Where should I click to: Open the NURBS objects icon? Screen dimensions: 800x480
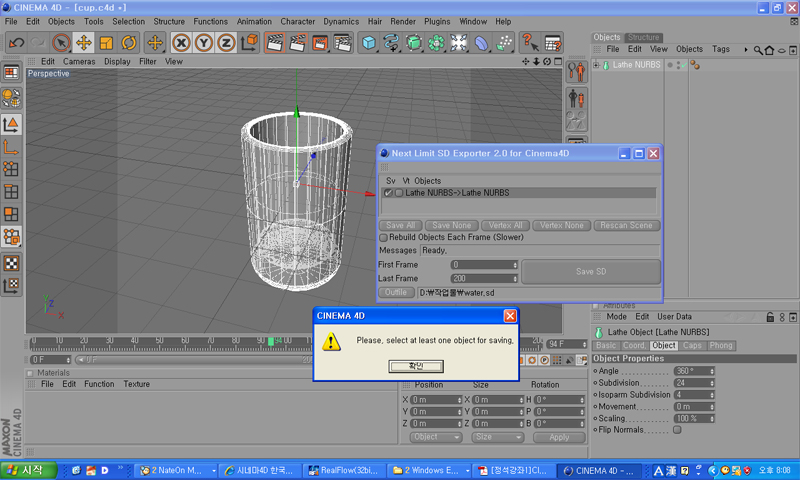414,43
